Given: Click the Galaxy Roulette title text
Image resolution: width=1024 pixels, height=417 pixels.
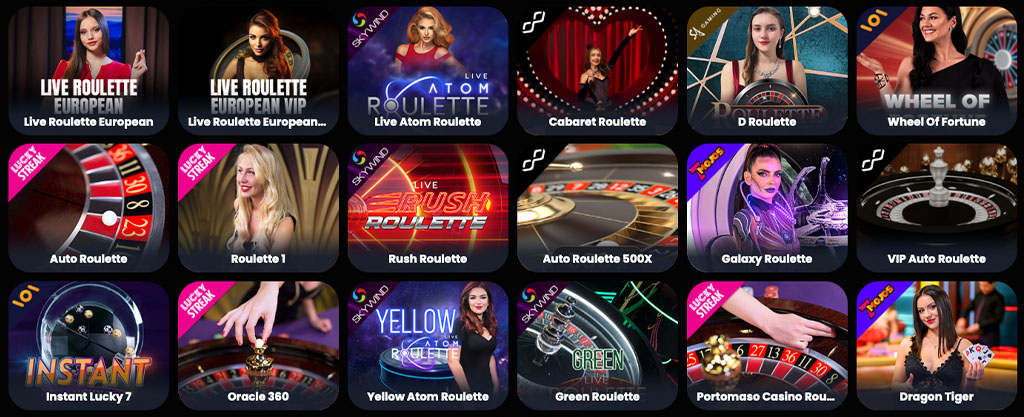Looking at the screenshot, I should point(767,259).
